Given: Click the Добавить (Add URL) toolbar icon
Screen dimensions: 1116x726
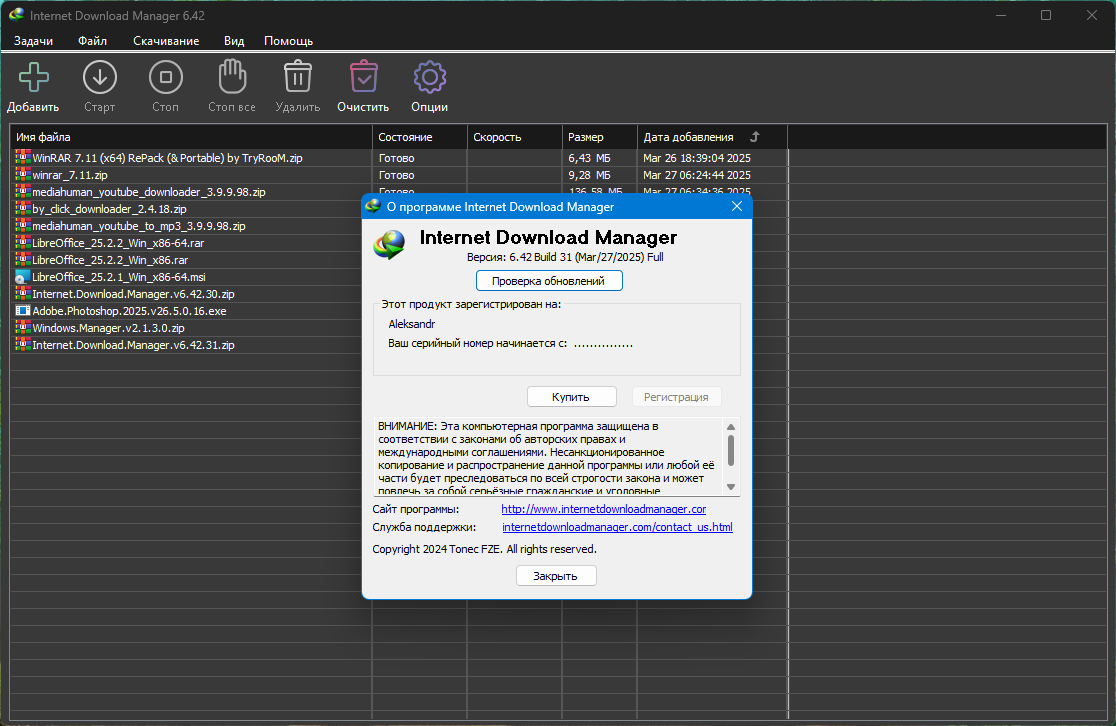Looking at the screenshot, I should coord(33,77).
